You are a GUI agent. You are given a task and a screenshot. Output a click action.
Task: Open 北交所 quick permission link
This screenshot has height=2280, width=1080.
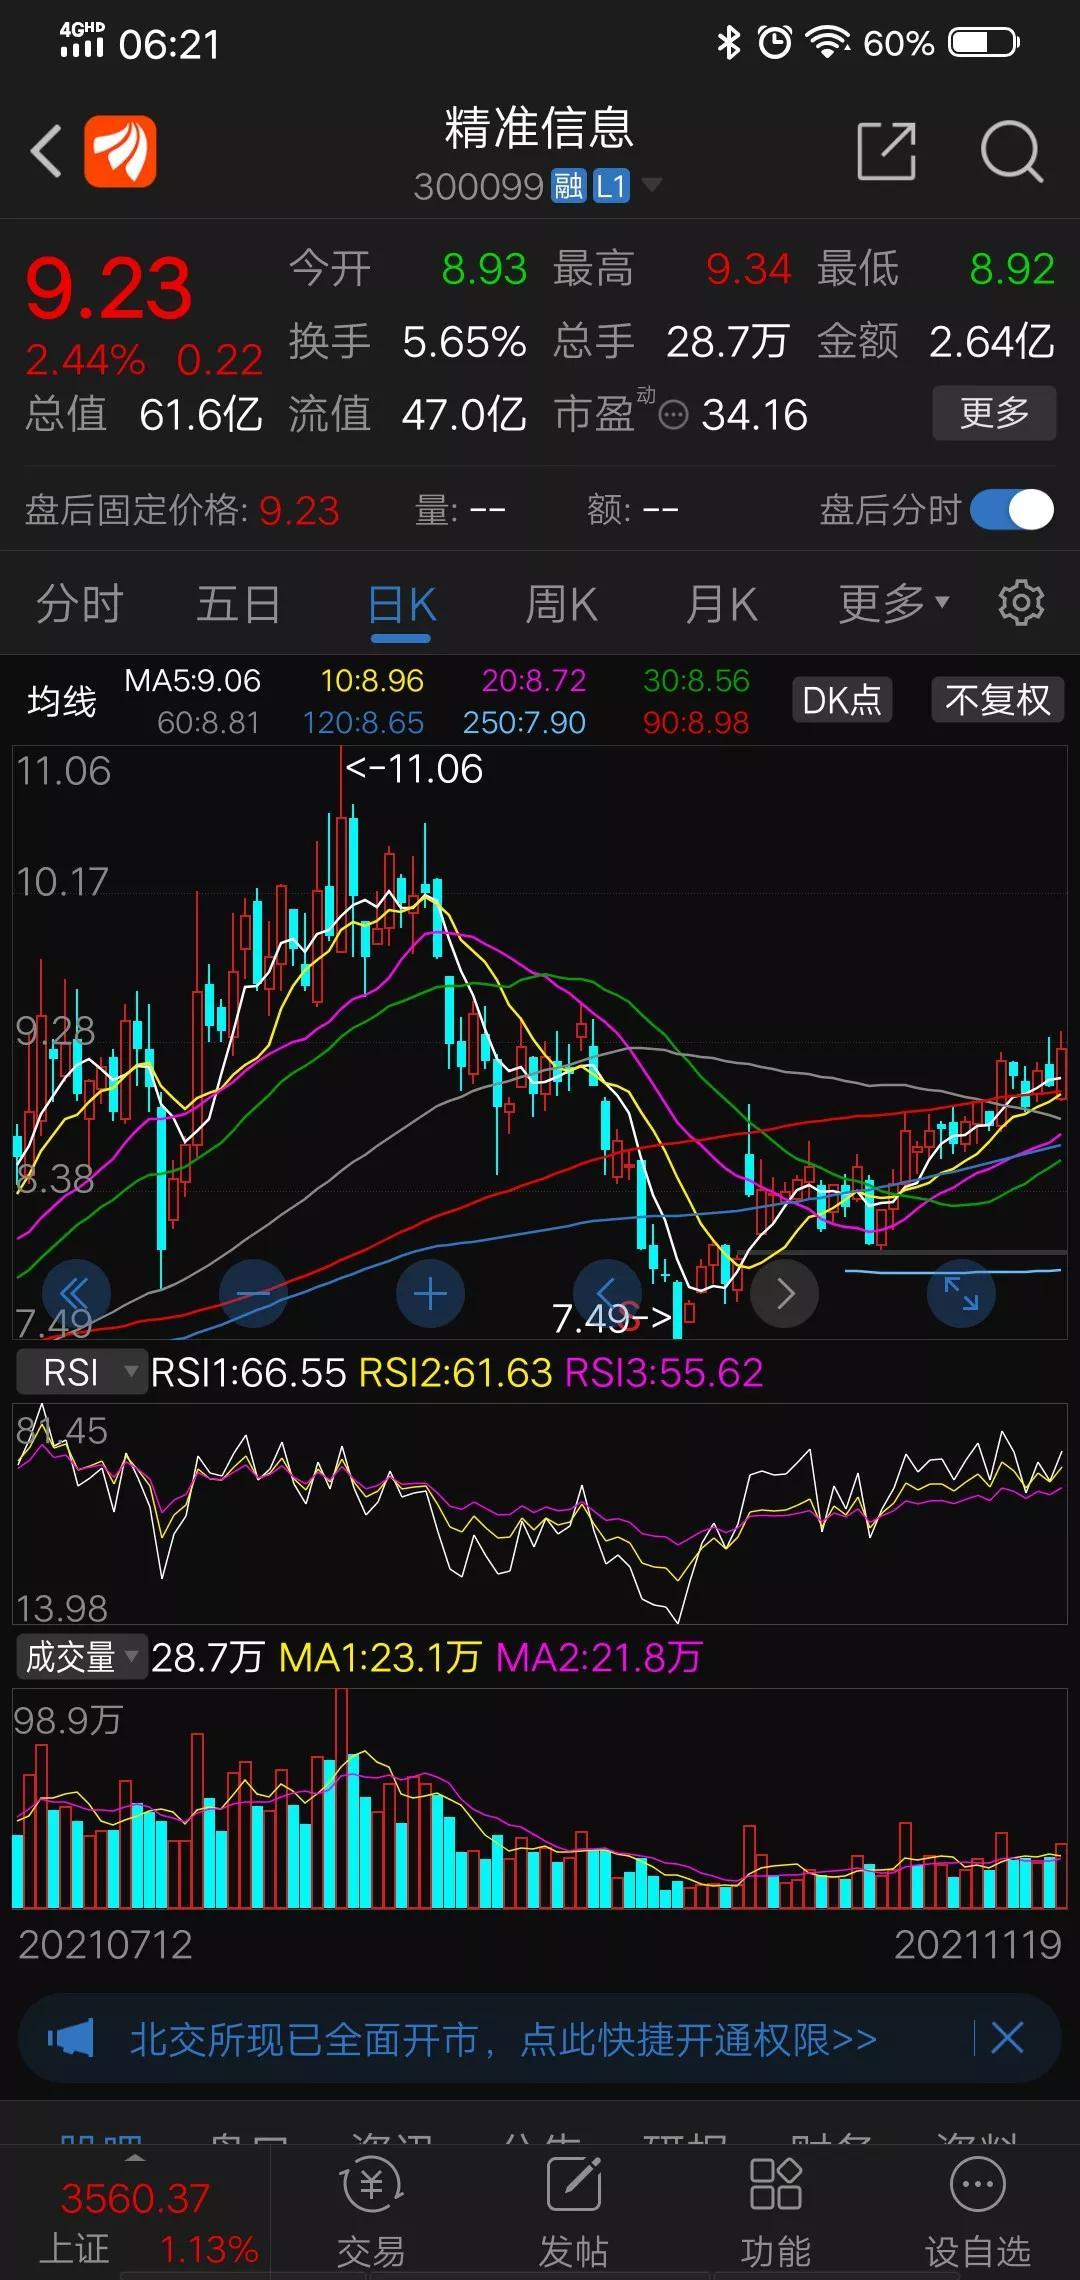[503, 2039]
